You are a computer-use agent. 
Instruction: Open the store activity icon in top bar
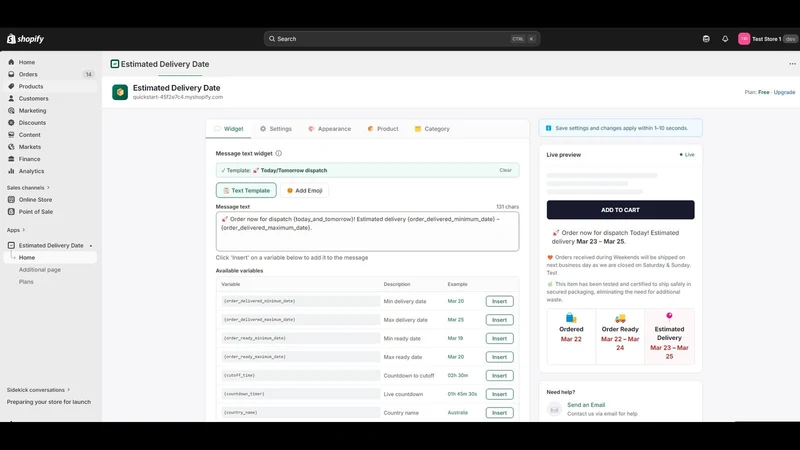click(706, 39)
